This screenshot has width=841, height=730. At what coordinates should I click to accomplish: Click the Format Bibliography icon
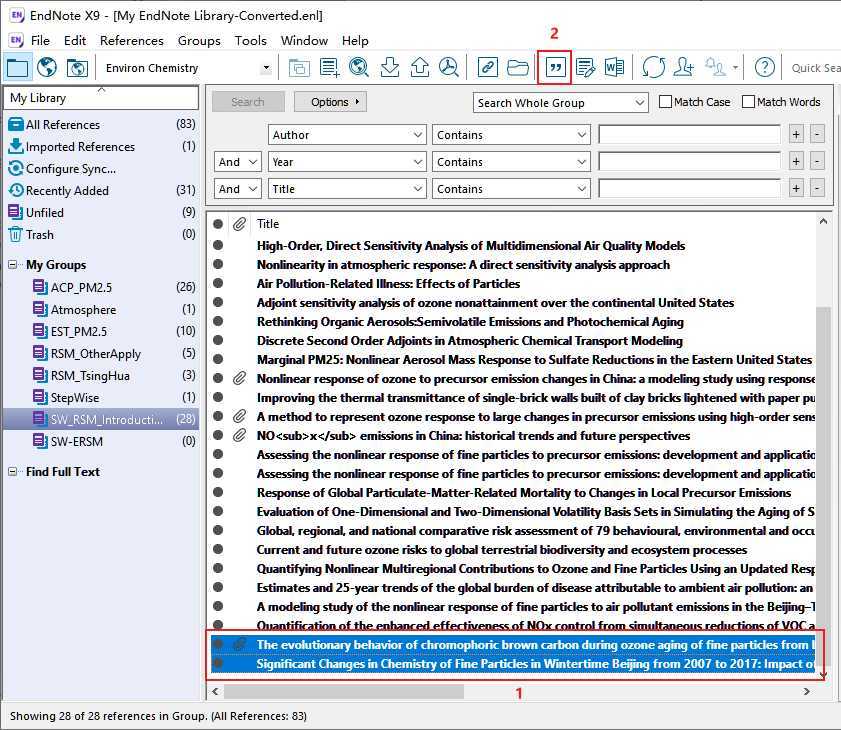585,68
